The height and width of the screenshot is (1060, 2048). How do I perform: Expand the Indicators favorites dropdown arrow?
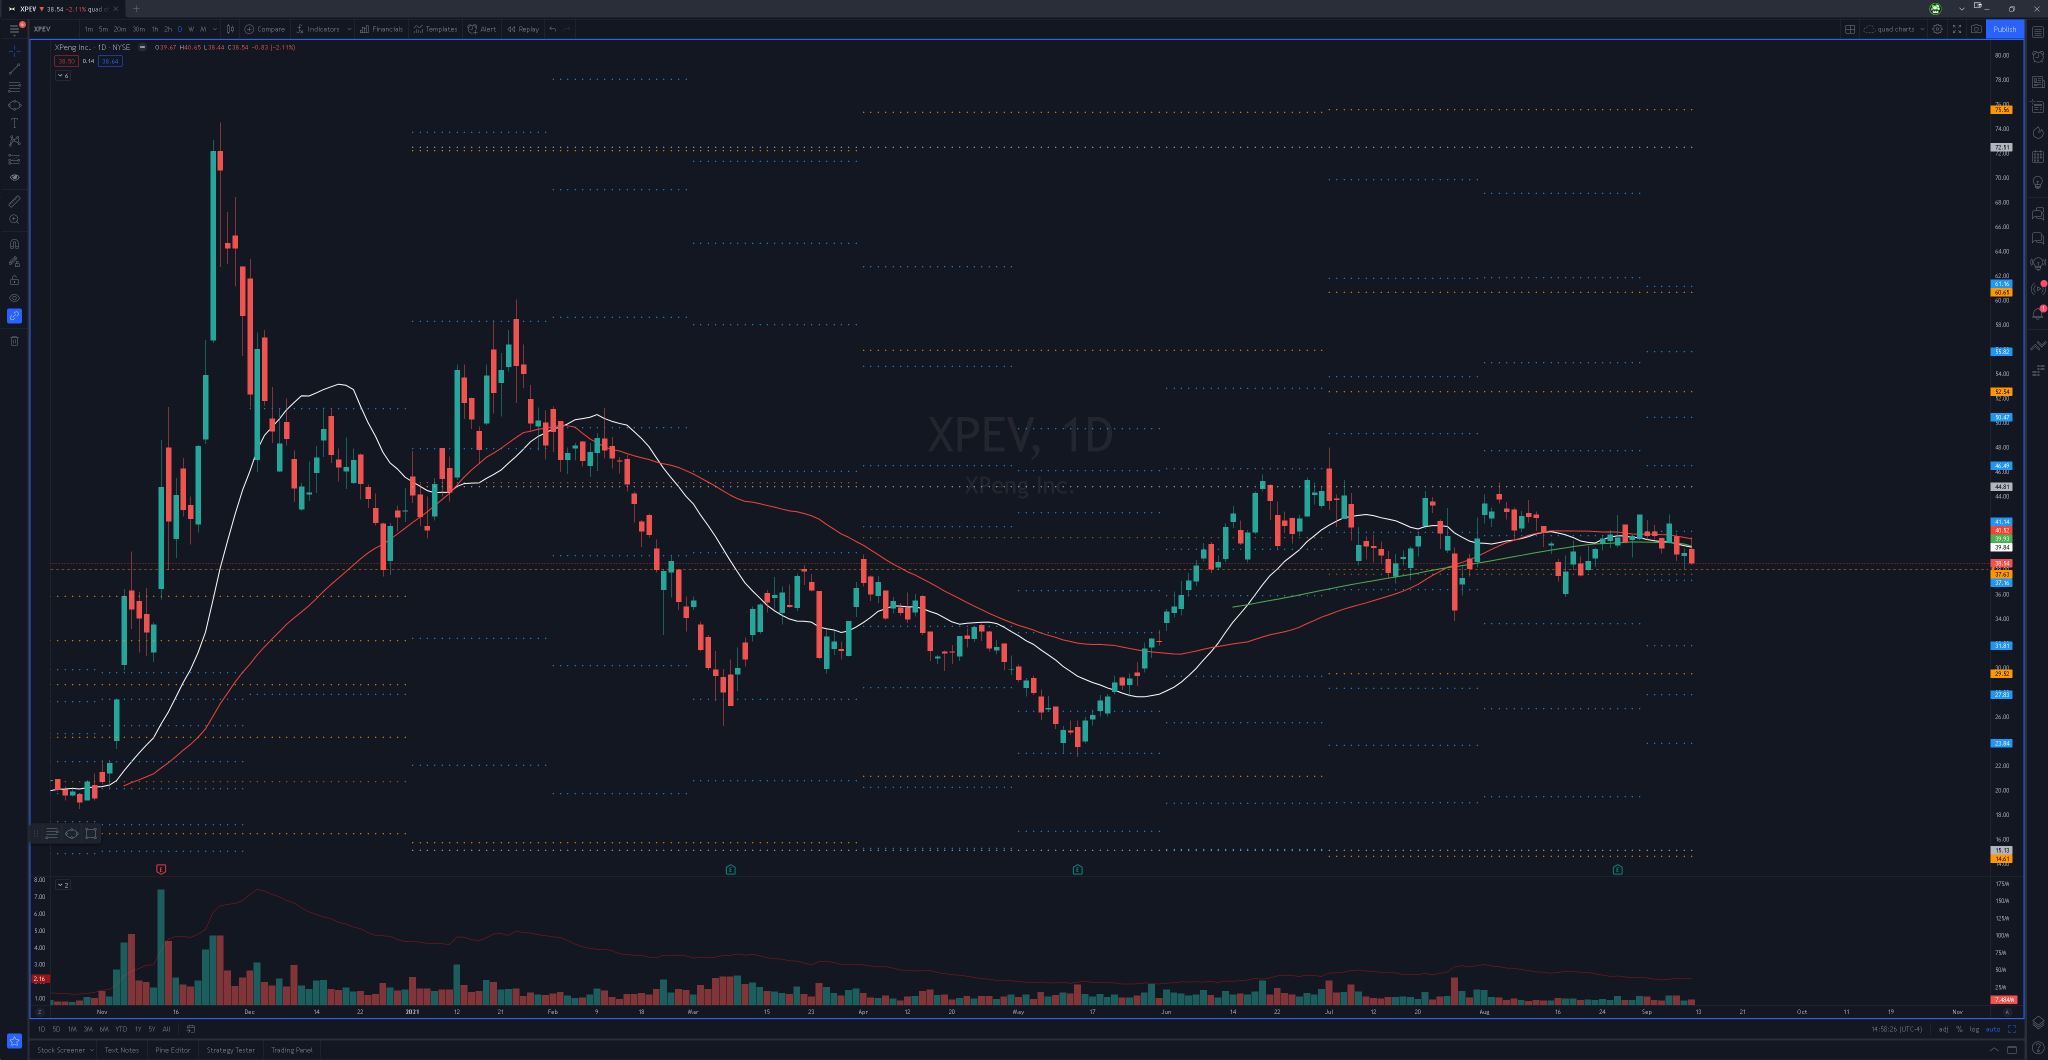(349, 29)
